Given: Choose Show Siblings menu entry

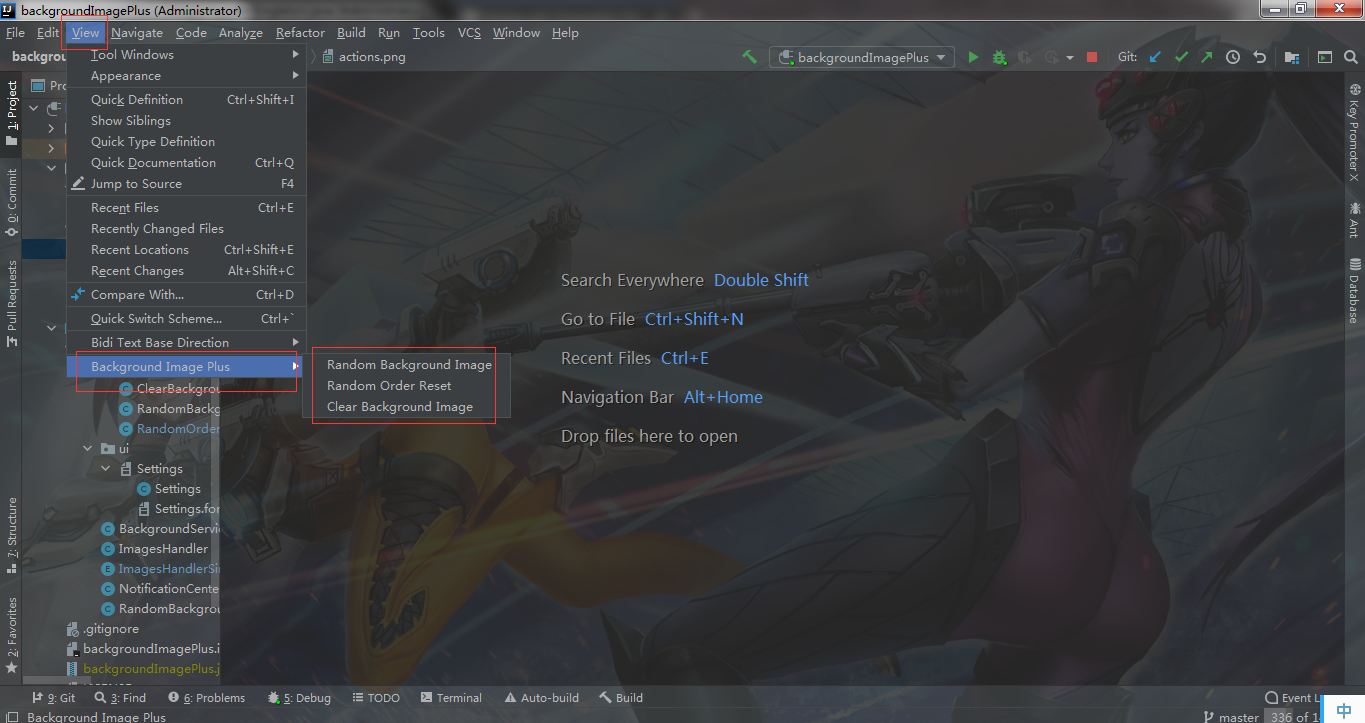Looking at the screenshot, I should pos(186,121).
